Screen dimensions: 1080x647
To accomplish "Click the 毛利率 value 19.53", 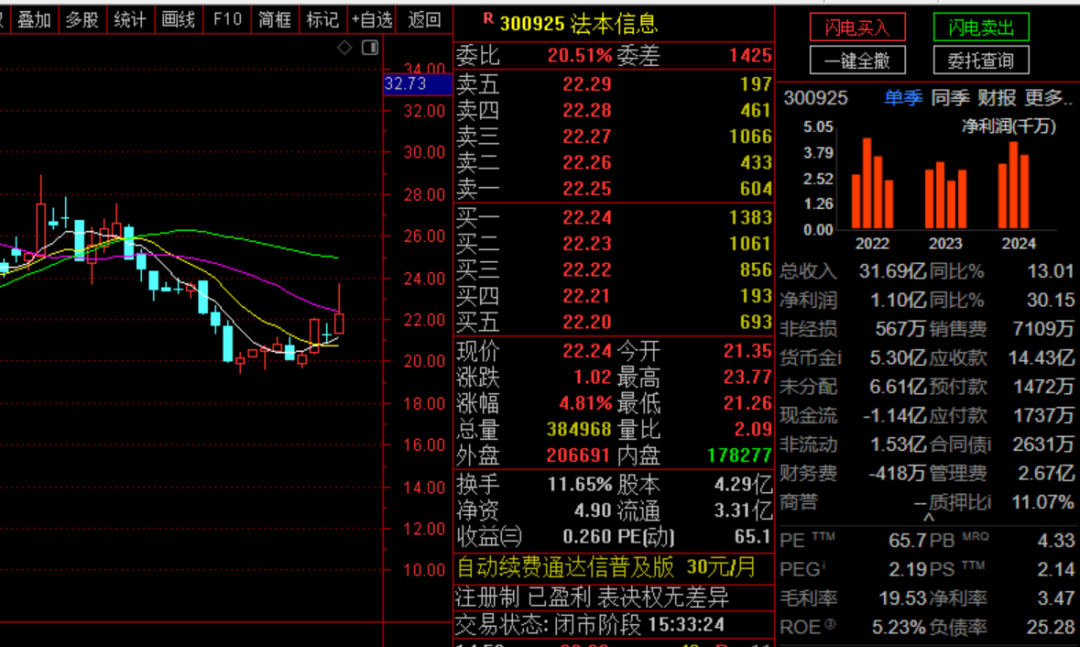I will (x=903, y=599).
